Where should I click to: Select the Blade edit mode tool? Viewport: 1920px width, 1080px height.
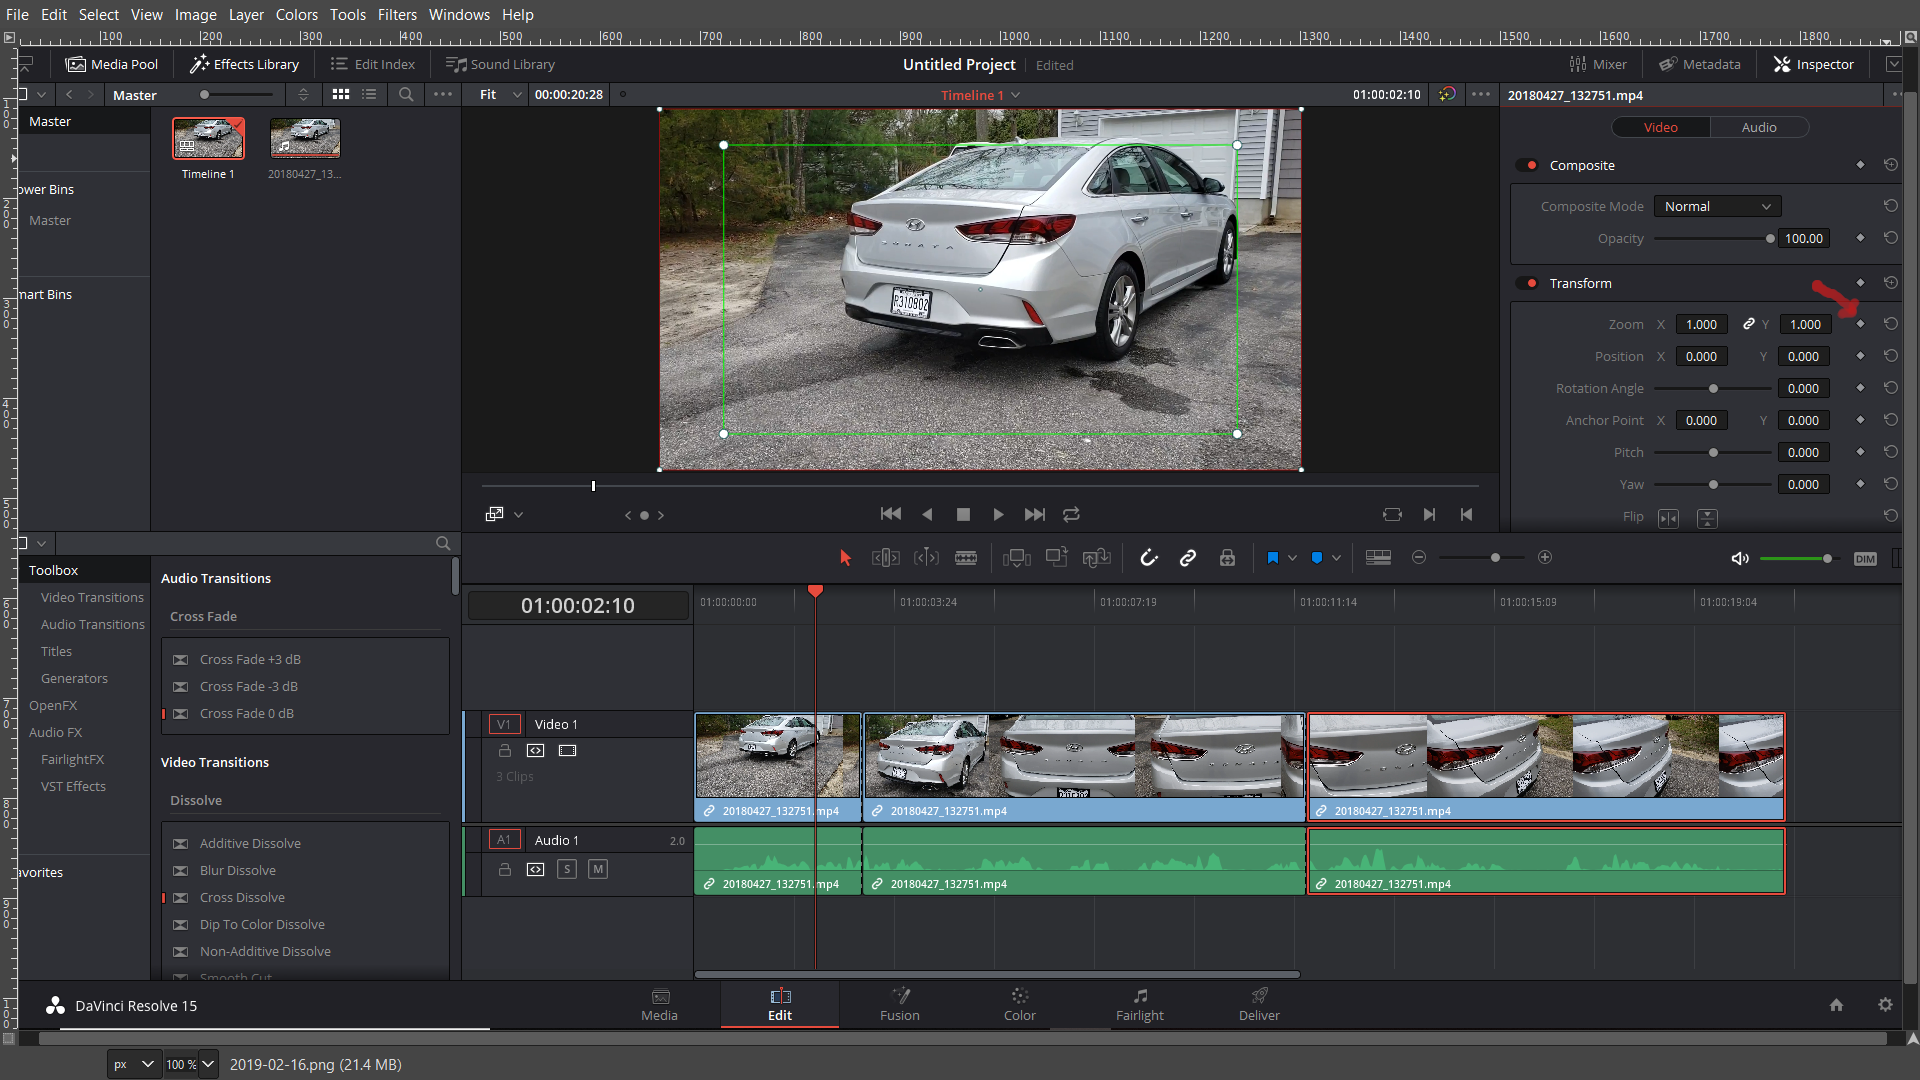tap(966, 558)
